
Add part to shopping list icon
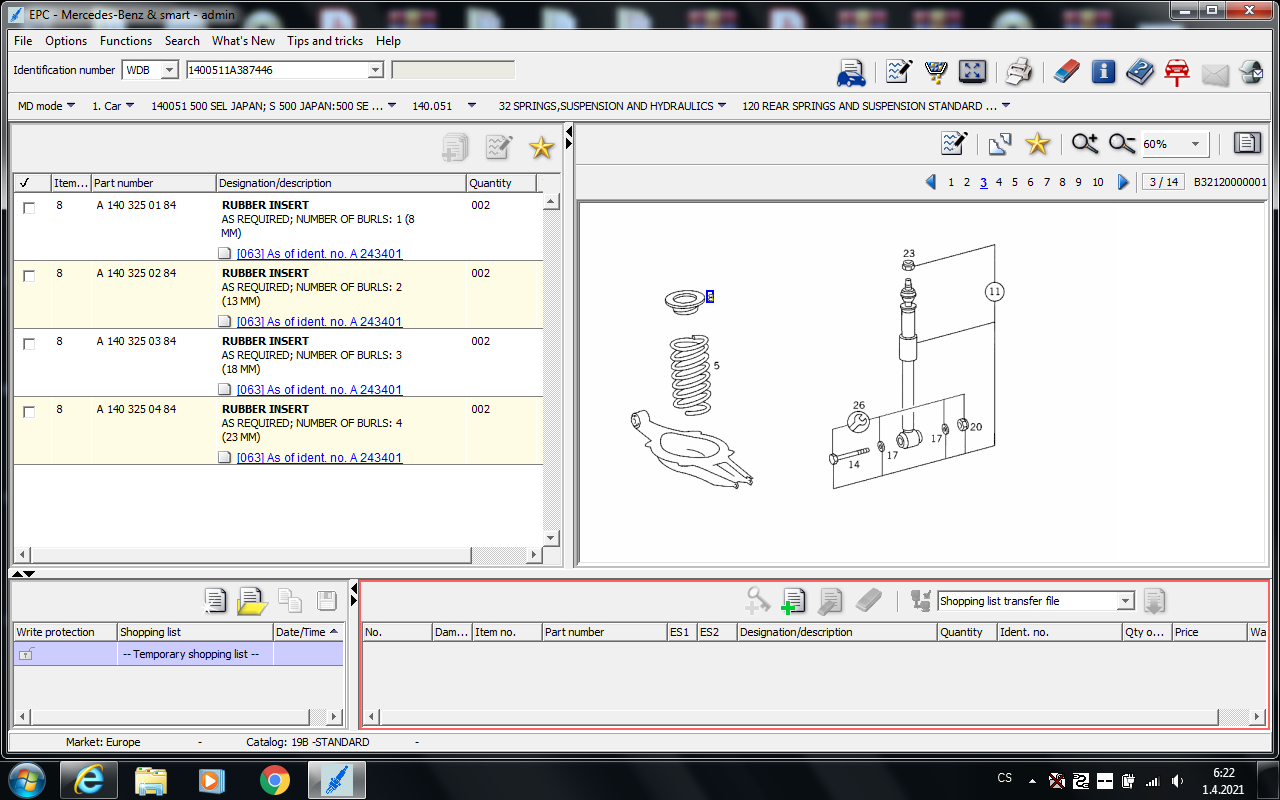pyautogui.click(x=793, y=601)
